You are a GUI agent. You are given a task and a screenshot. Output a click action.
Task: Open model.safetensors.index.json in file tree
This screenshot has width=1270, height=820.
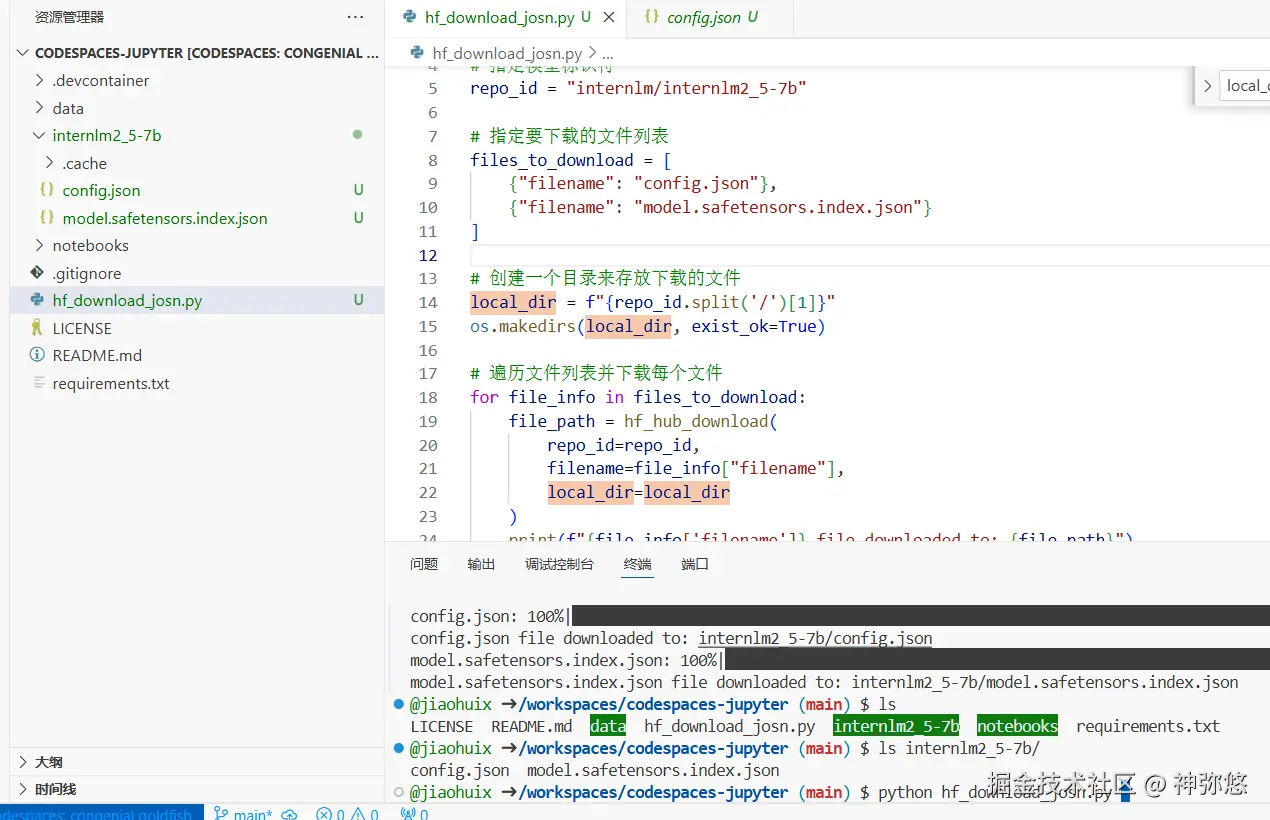click(165, 218)
